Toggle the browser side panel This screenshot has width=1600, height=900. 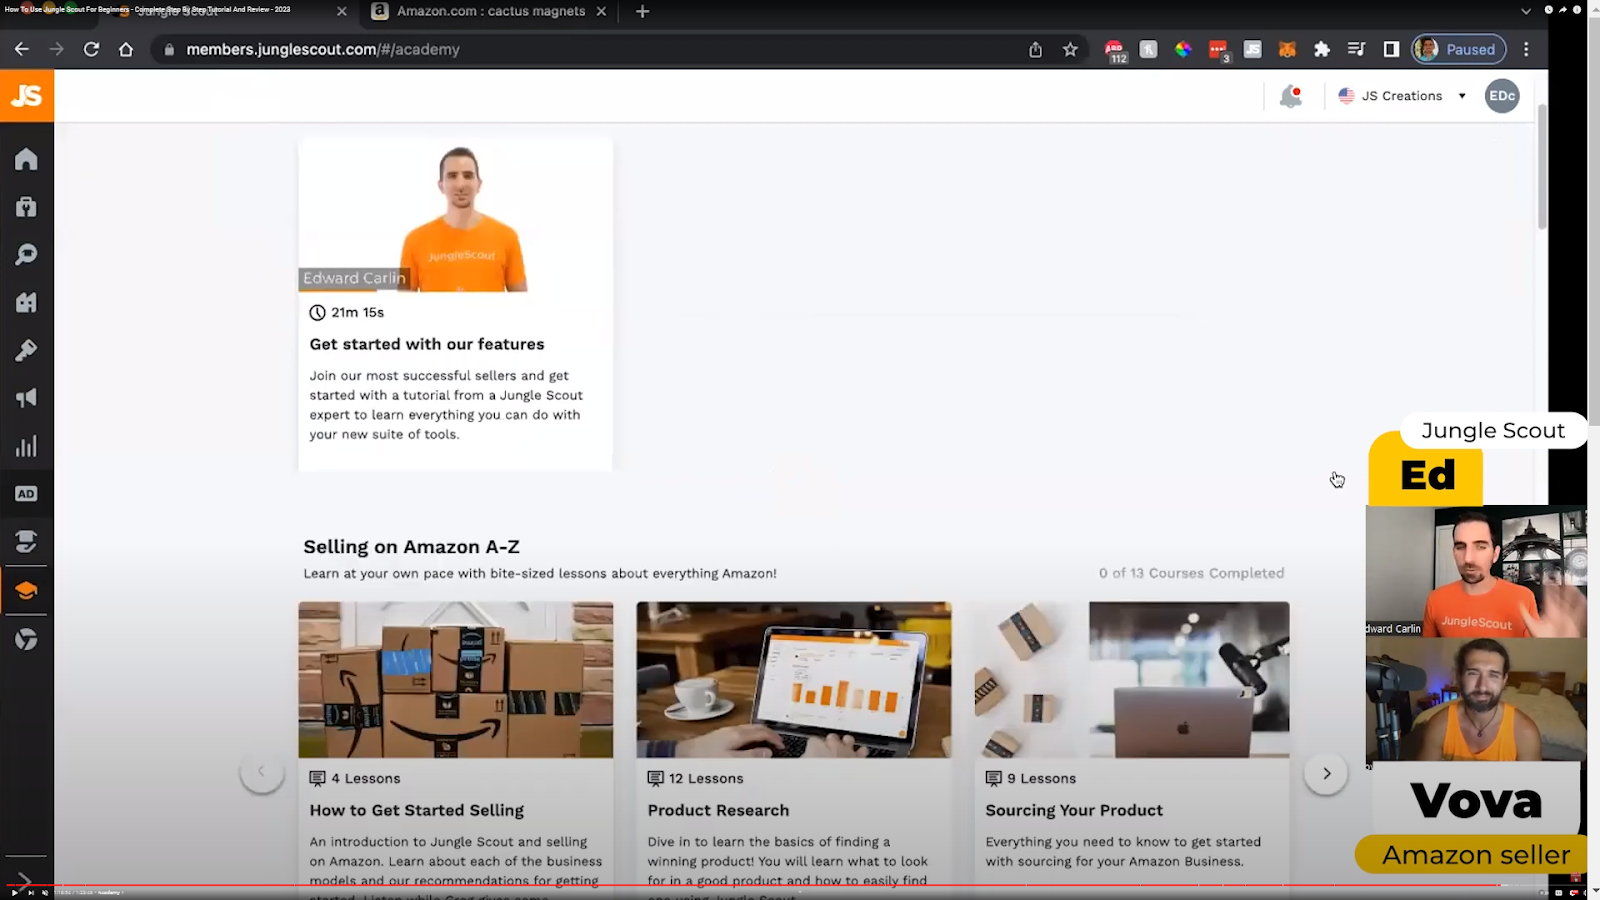coord(1391,49)
